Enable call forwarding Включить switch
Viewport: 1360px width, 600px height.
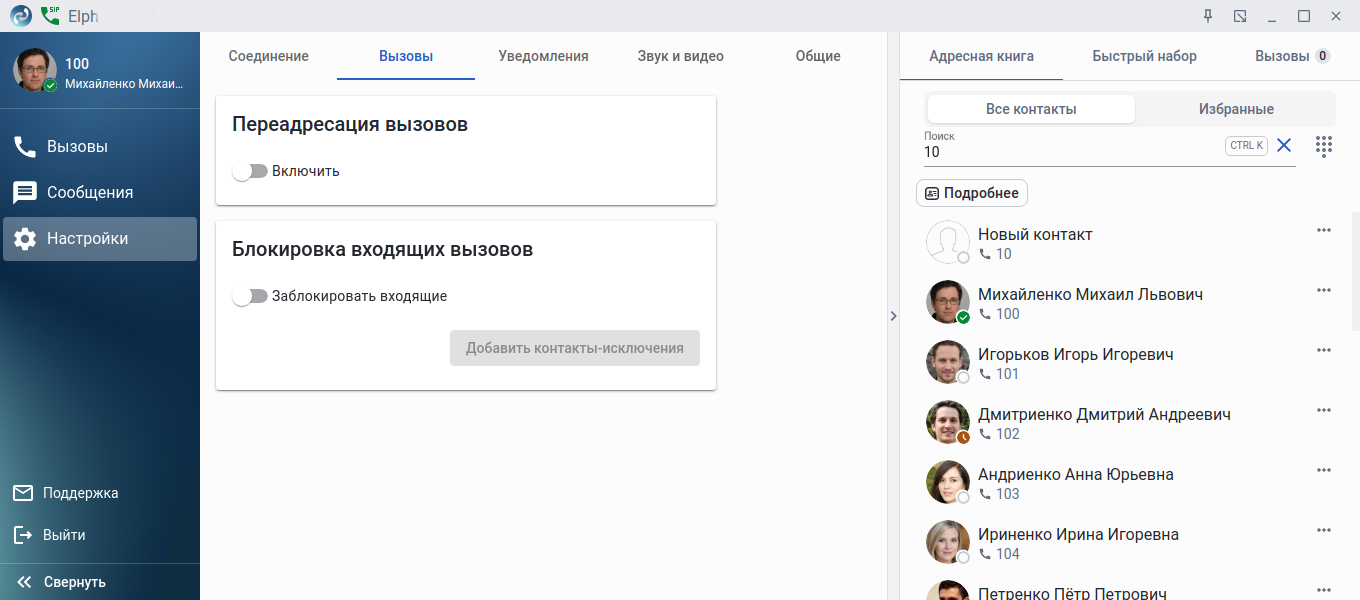pos(250,171)
